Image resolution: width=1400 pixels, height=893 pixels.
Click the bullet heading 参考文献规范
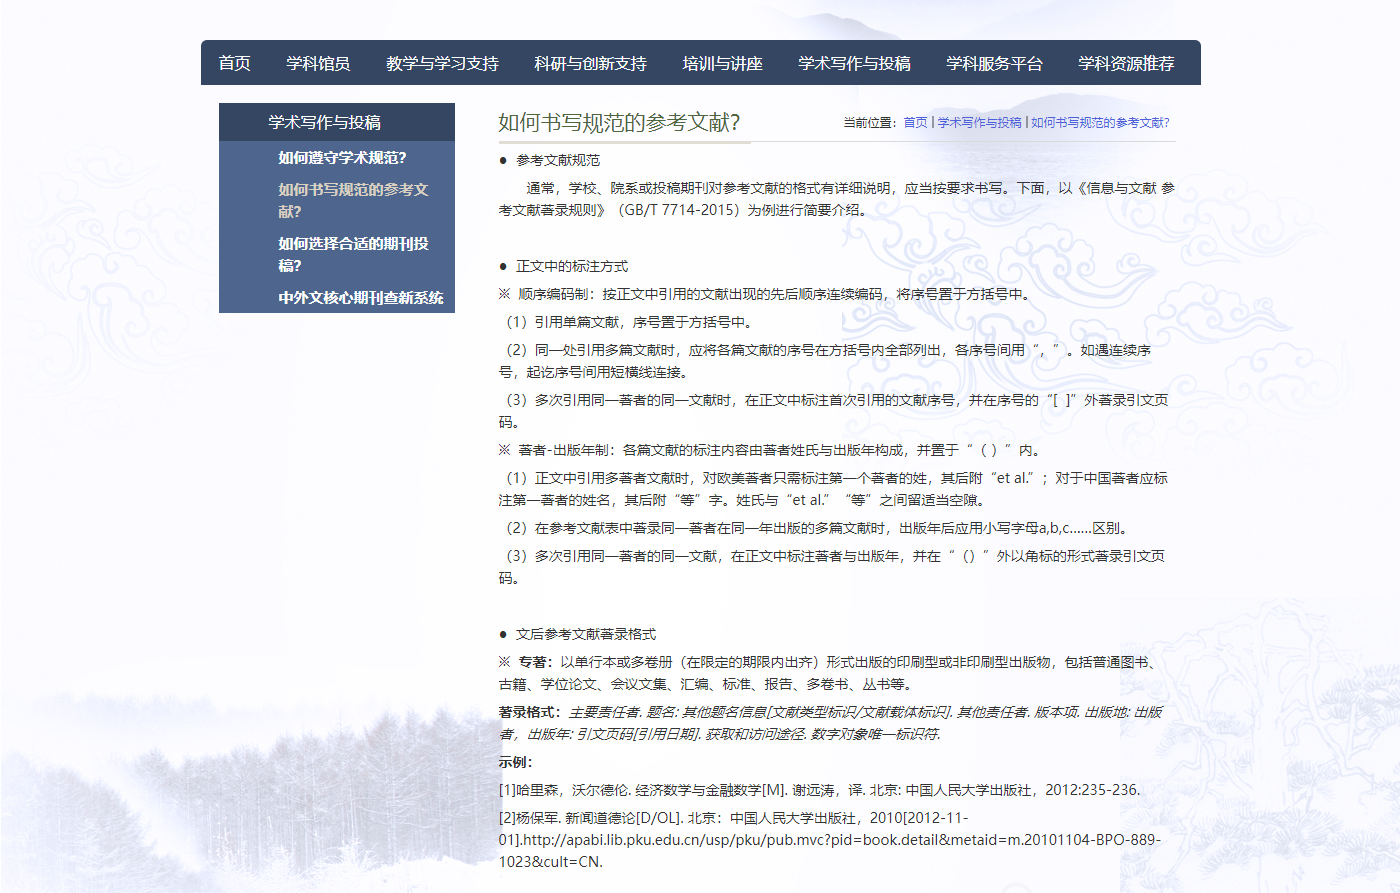(x=558, y=160)
